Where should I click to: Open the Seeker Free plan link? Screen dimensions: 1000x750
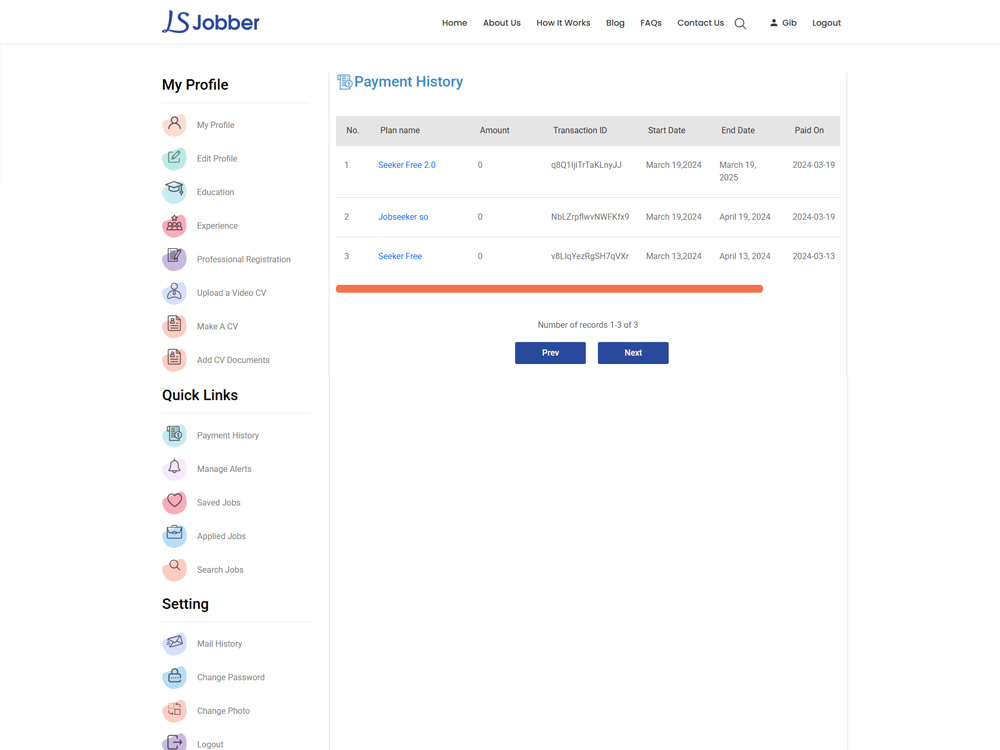[400, 256]
